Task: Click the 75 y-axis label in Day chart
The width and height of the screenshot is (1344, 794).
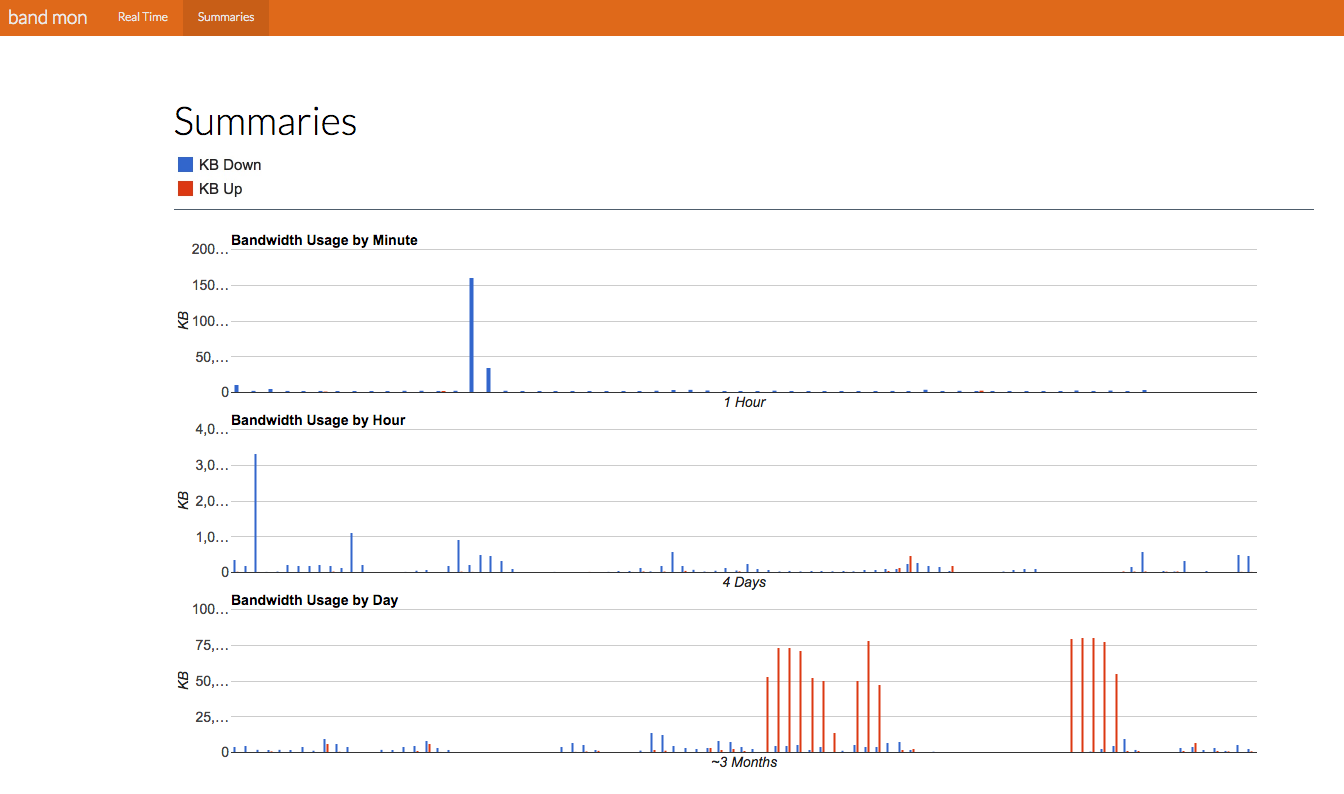Action: [212, 646]
